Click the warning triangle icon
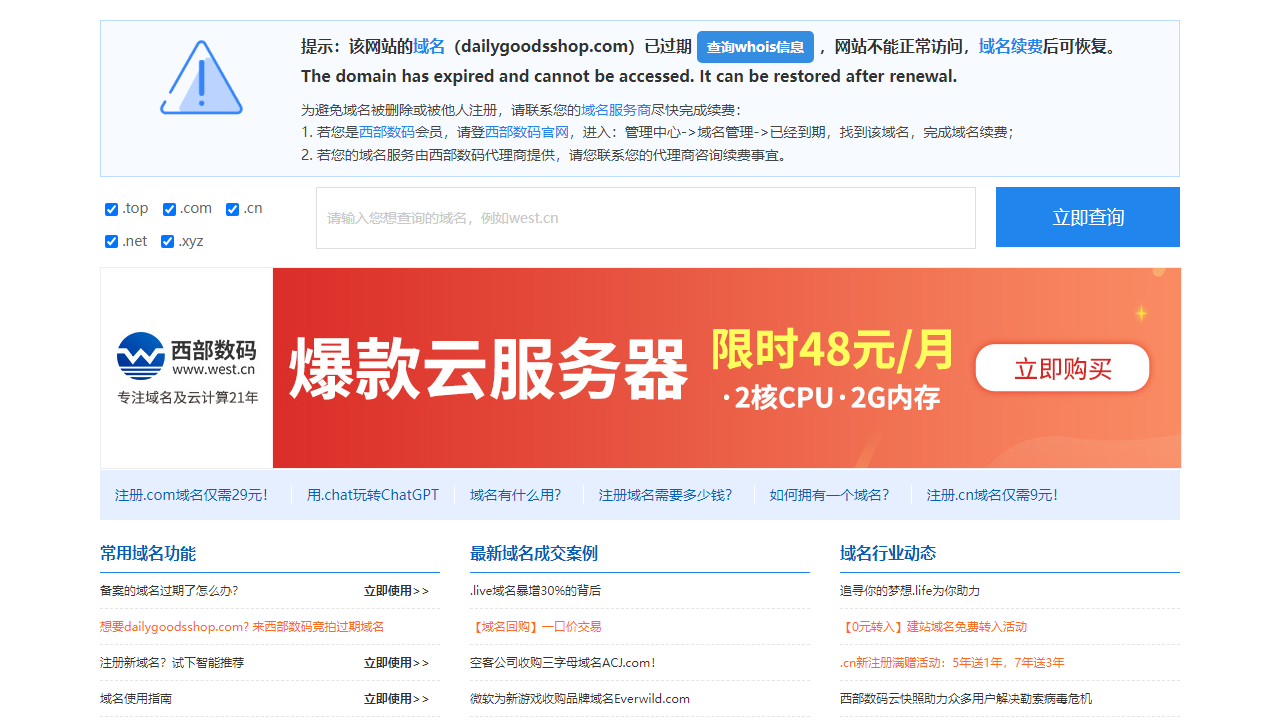The height and width of the screenshot is (720, 1280). point(201,78)
